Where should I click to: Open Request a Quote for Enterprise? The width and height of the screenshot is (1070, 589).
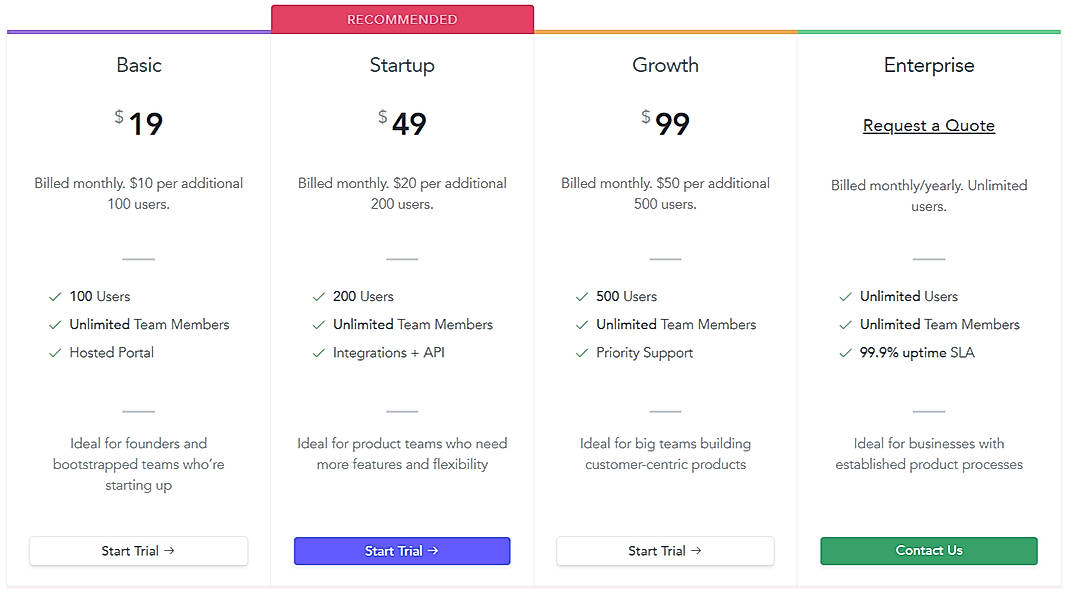tap(928, 125)
